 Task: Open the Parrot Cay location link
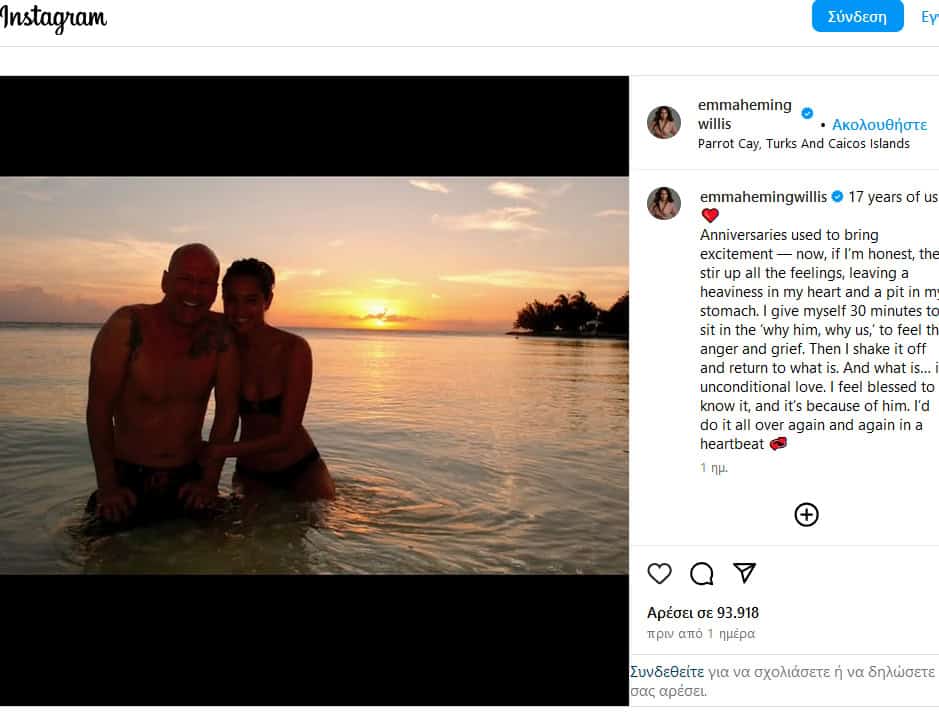click(x=803, y=143)
